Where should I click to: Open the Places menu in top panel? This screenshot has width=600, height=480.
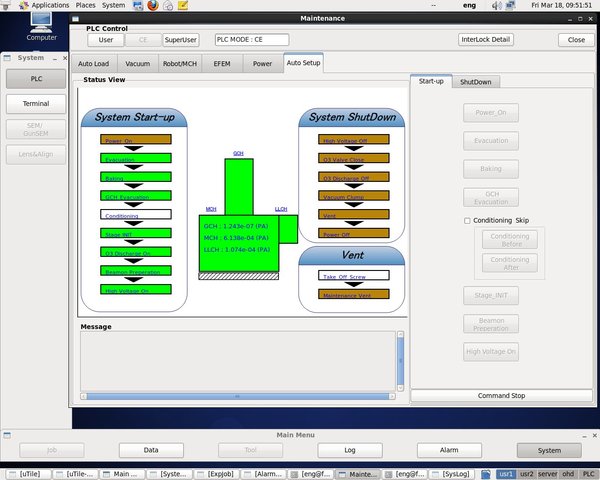[x=84, y=5]
